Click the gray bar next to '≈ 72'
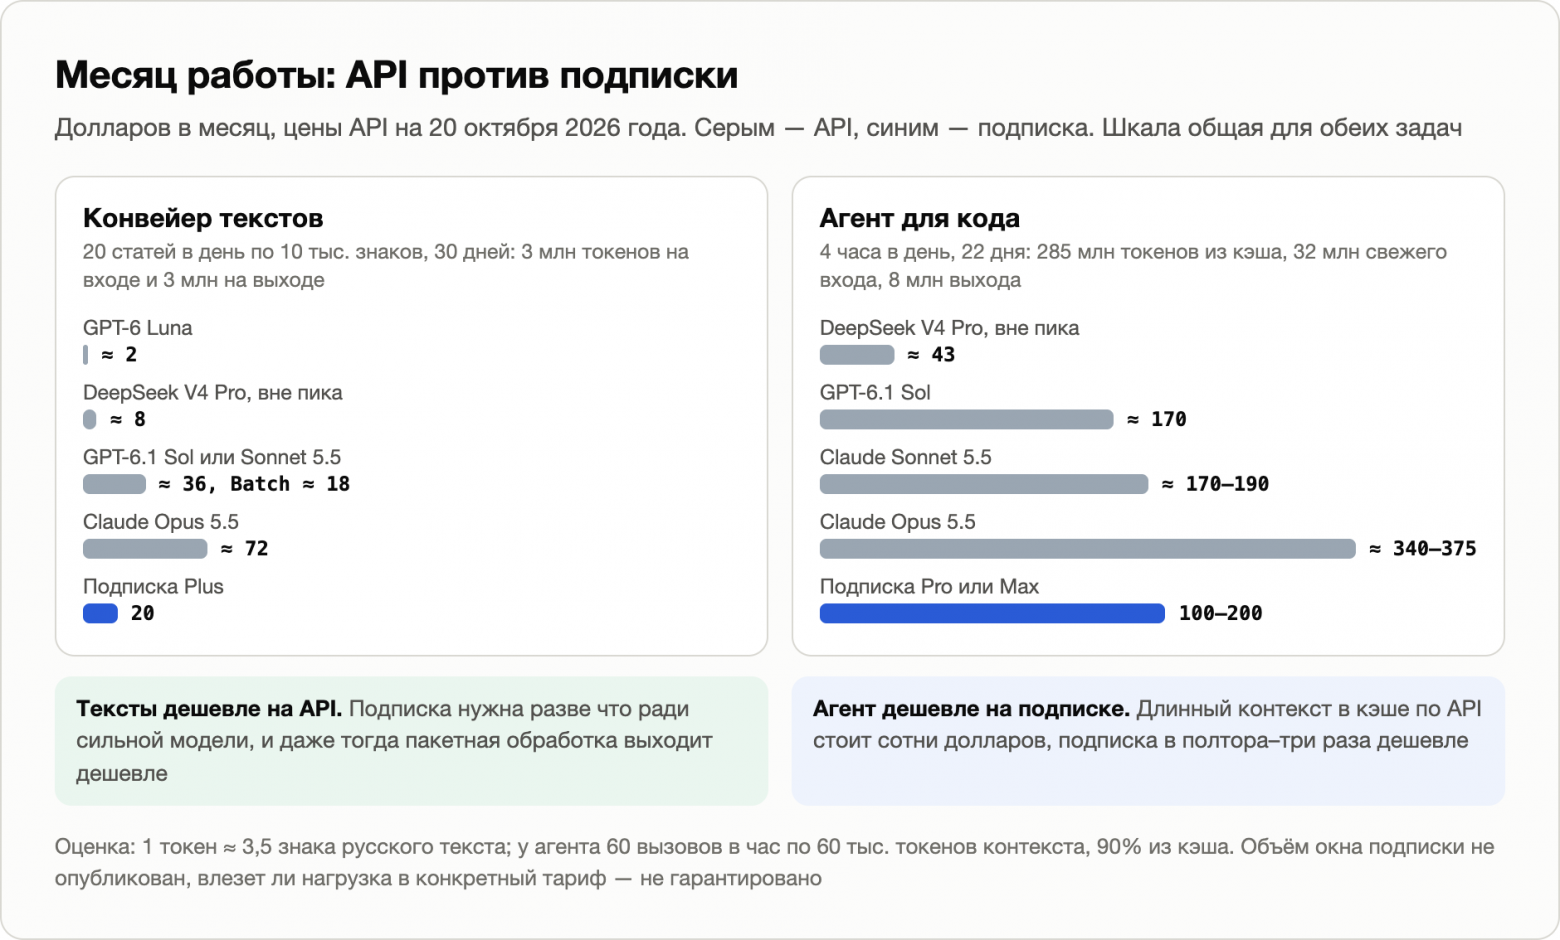The width and height of the screenshot is (1560, 940). click(x=145, y=549)
